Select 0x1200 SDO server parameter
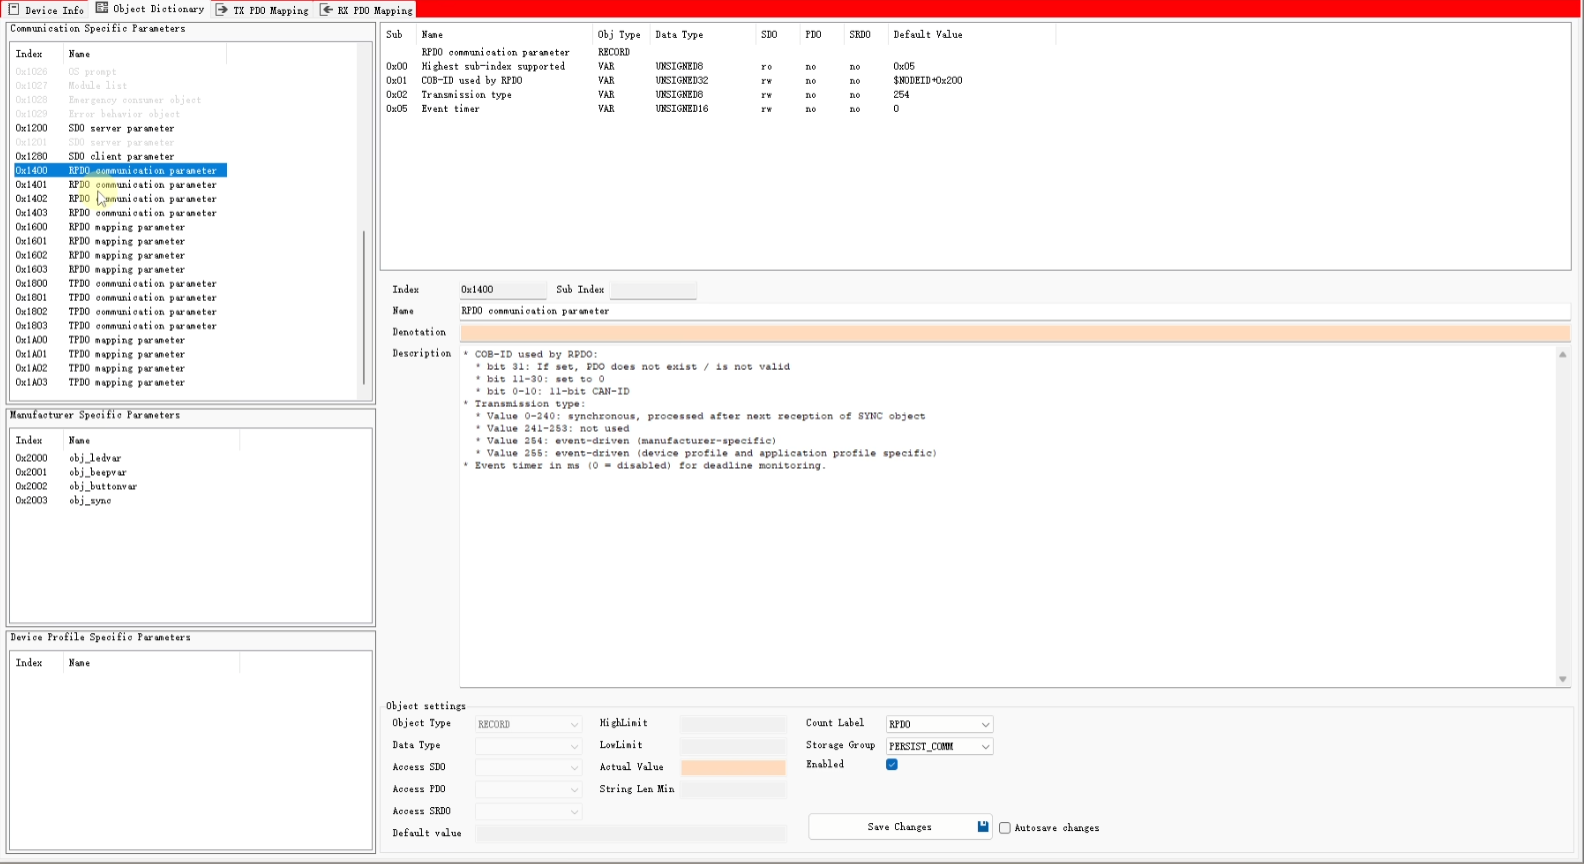The width and height of the screenshot is (1584, 864). click(120, 128)
